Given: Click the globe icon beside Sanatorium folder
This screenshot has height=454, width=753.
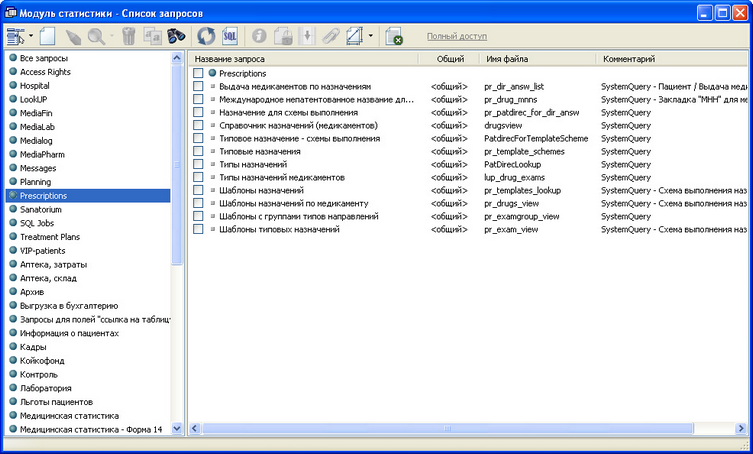Looking at the screenshot, I should [13, 209].
